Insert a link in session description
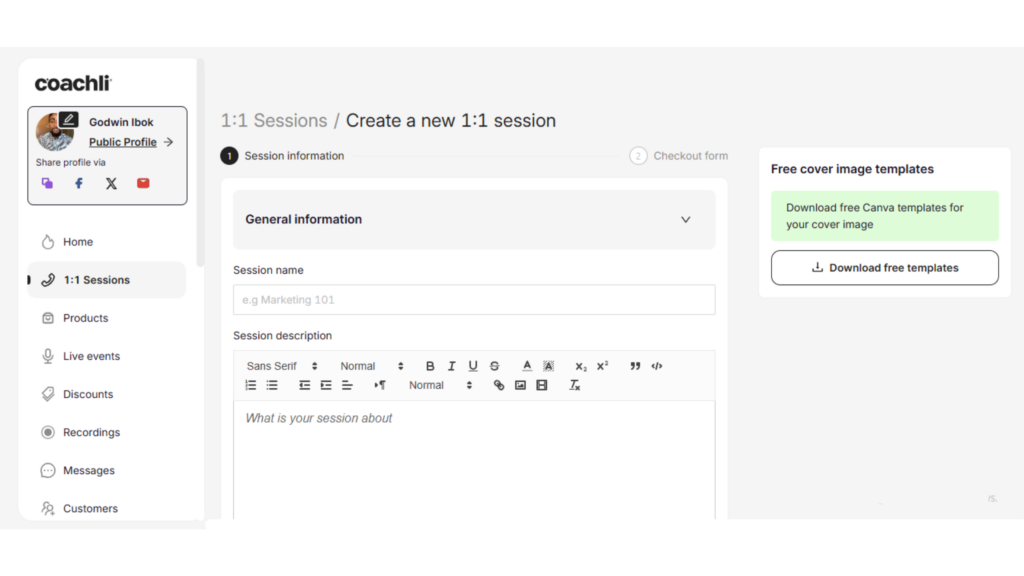This screenshot has height=576, width=1024. (499, 385)
